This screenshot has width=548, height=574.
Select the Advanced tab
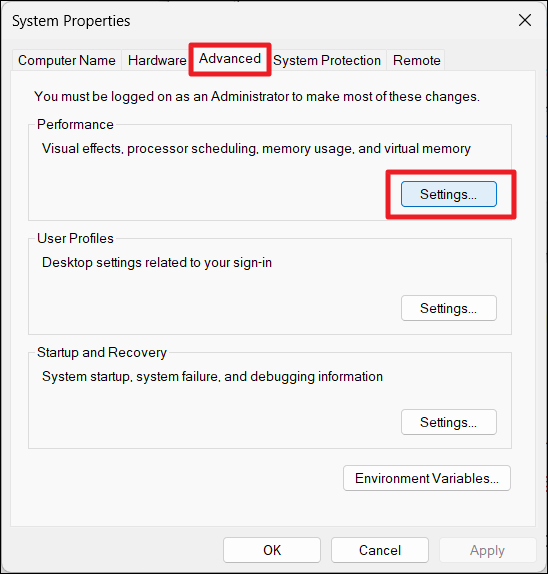click(230, 59)
